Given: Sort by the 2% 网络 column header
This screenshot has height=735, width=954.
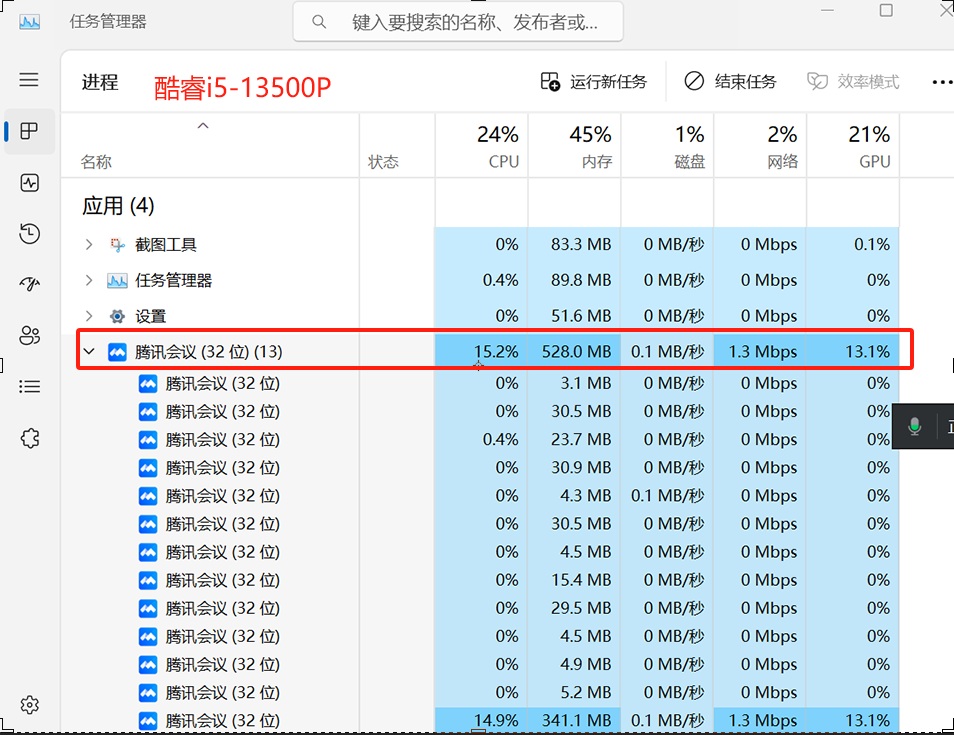Looking at the screenshot, I should click(760, 146).
